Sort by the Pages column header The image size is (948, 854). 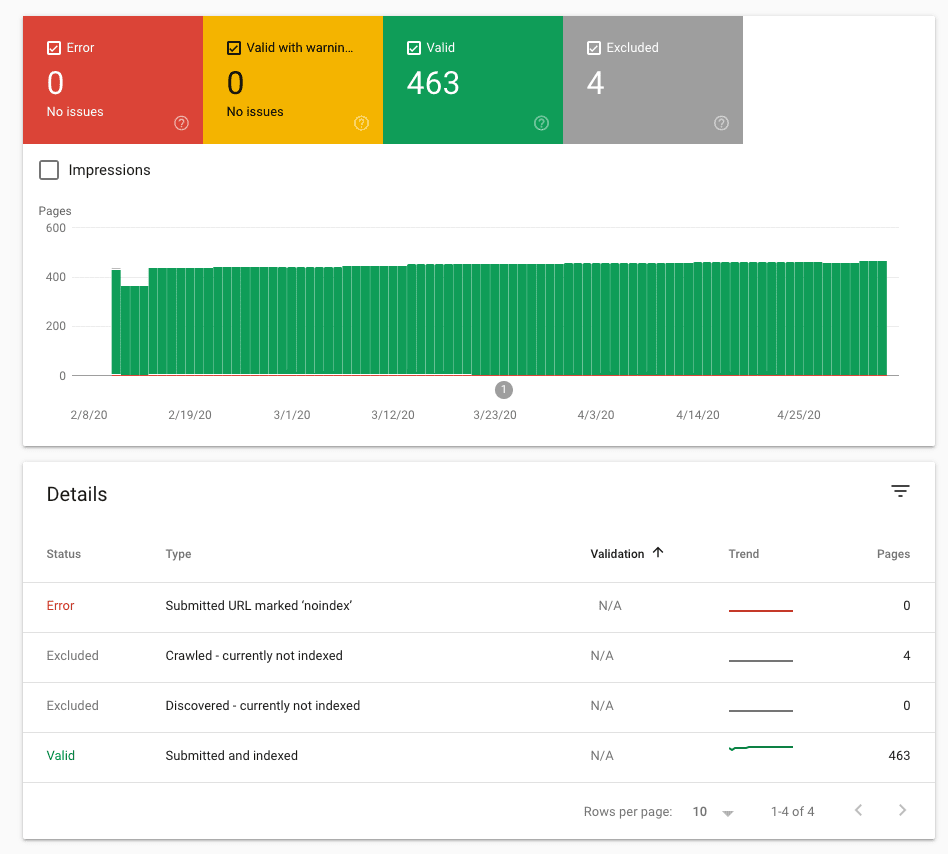click(x=894, y=554)
